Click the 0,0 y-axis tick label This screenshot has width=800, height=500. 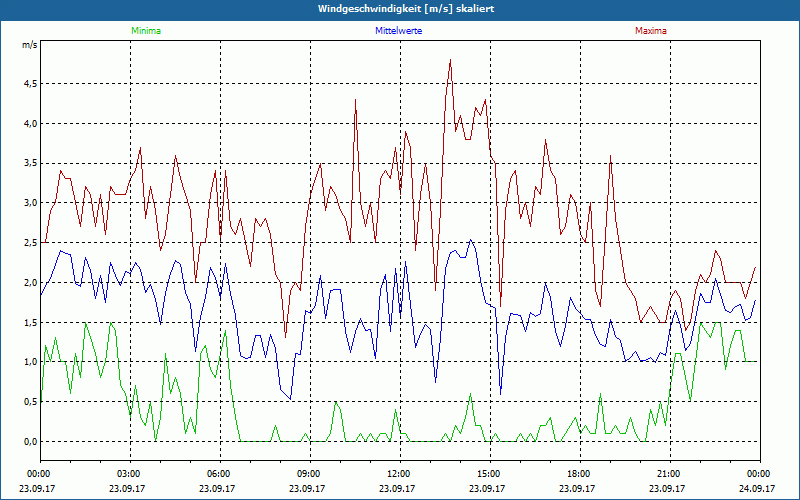29,442
